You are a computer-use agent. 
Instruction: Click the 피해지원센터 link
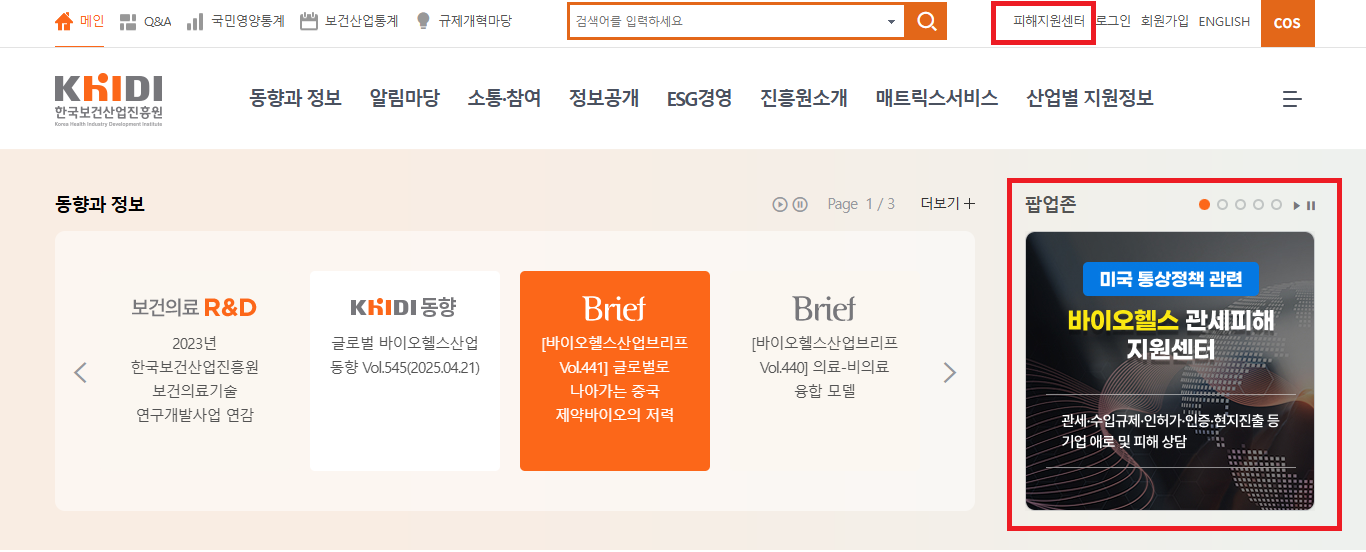coord(1048,21)
